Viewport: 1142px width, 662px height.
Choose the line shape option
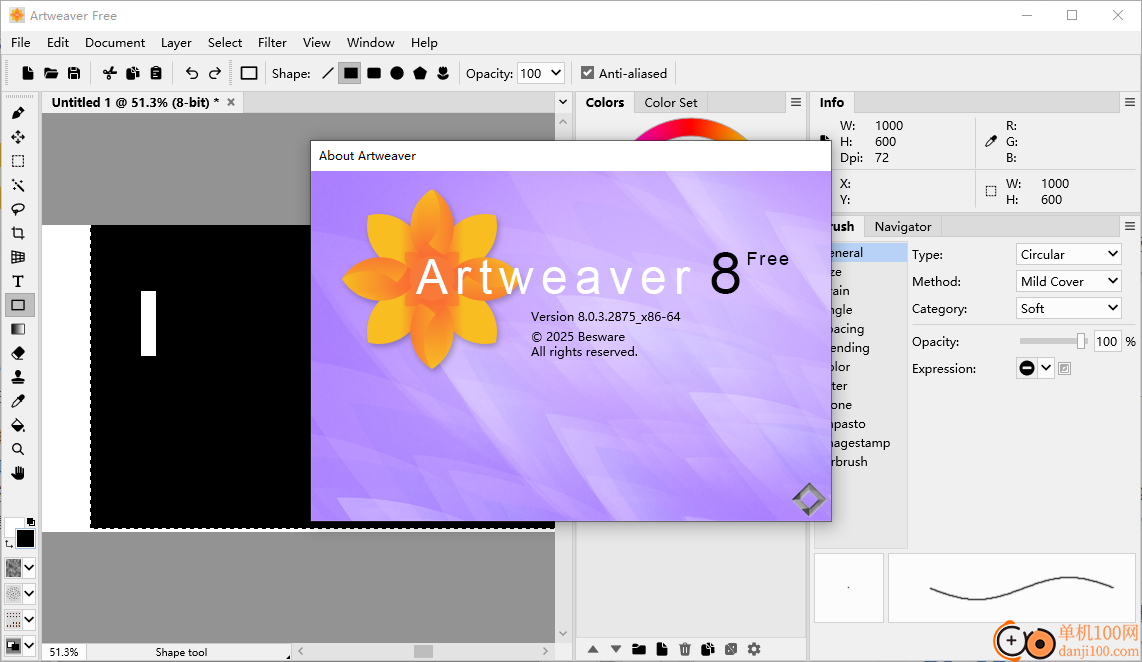point(328,73)
